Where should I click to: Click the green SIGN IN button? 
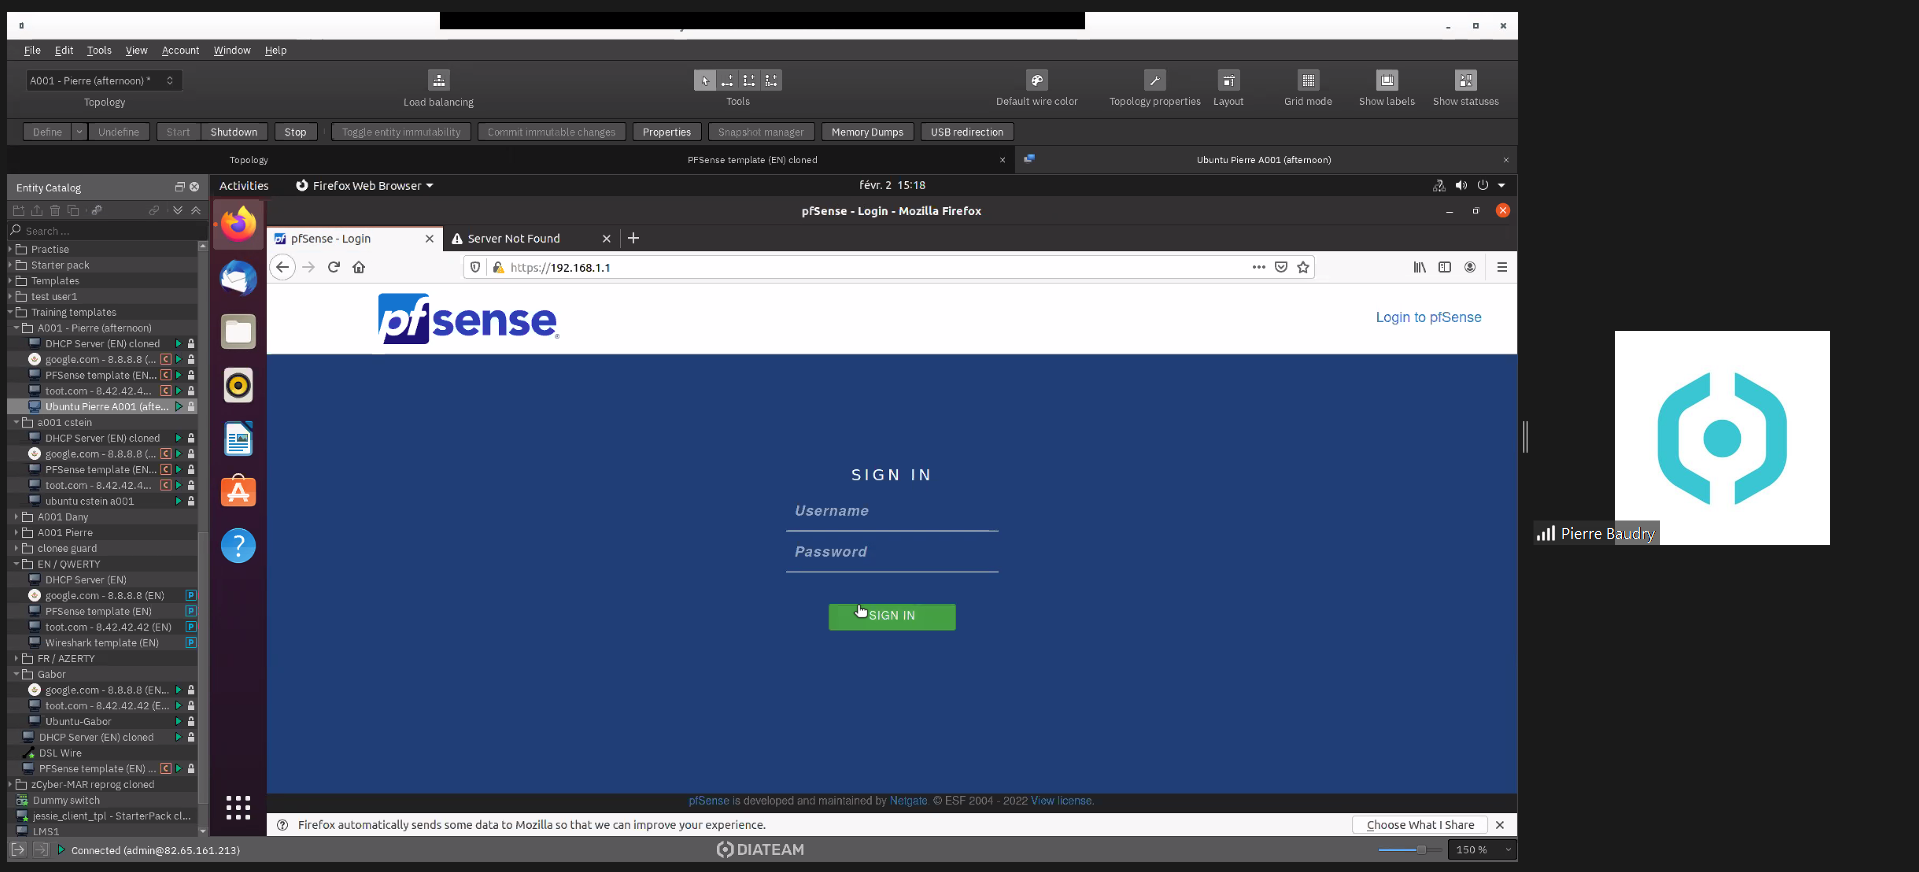891,616
